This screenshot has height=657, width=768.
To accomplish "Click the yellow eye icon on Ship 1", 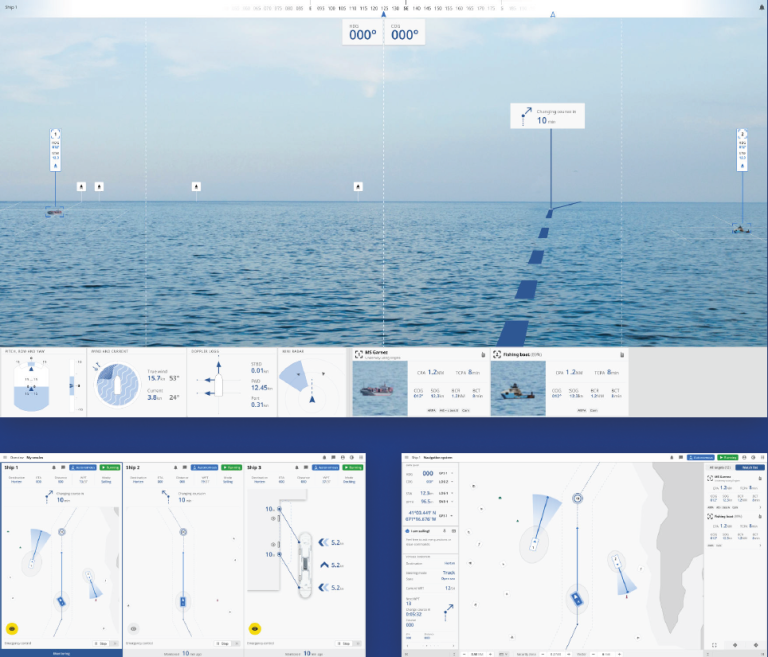I will click(x=13, y=629).
